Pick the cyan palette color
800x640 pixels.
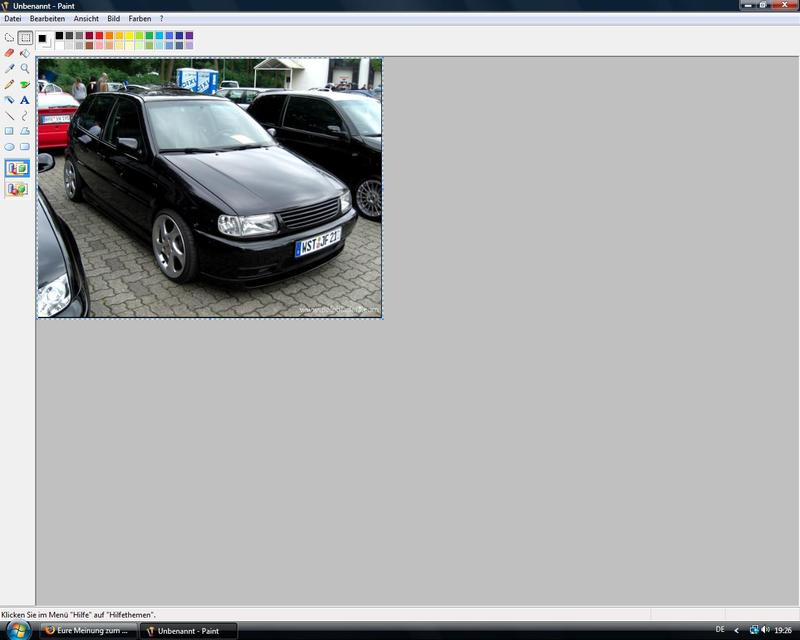159,35
